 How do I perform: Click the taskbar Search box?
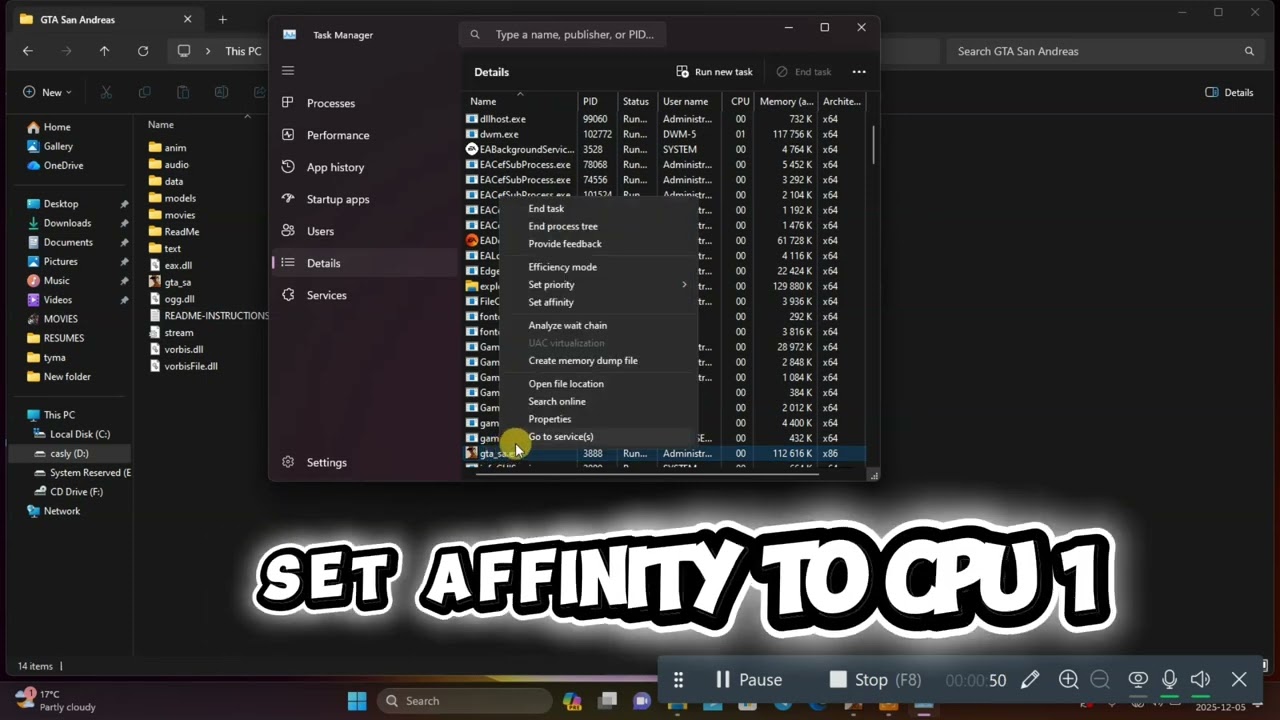(x=463, y=701)
